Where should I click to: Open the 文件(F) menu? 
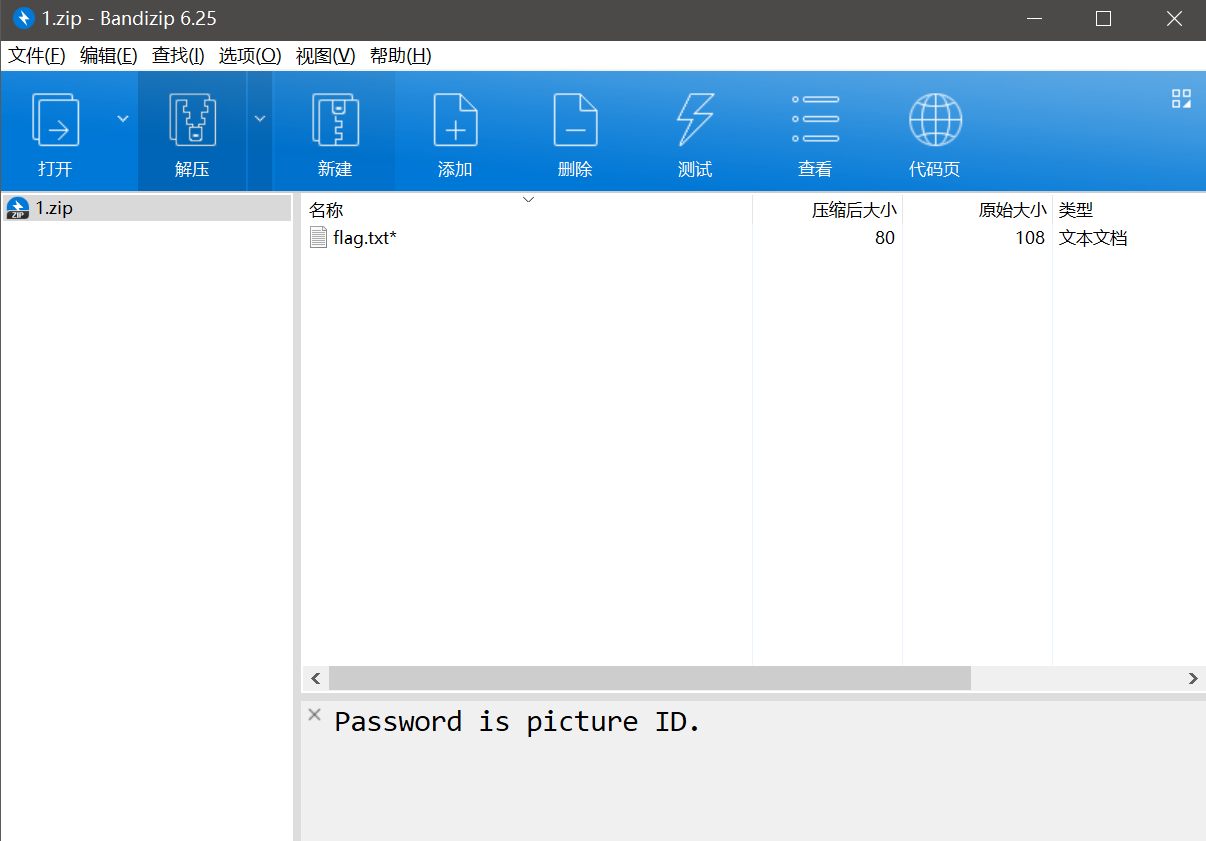click(x=37, y=56)
